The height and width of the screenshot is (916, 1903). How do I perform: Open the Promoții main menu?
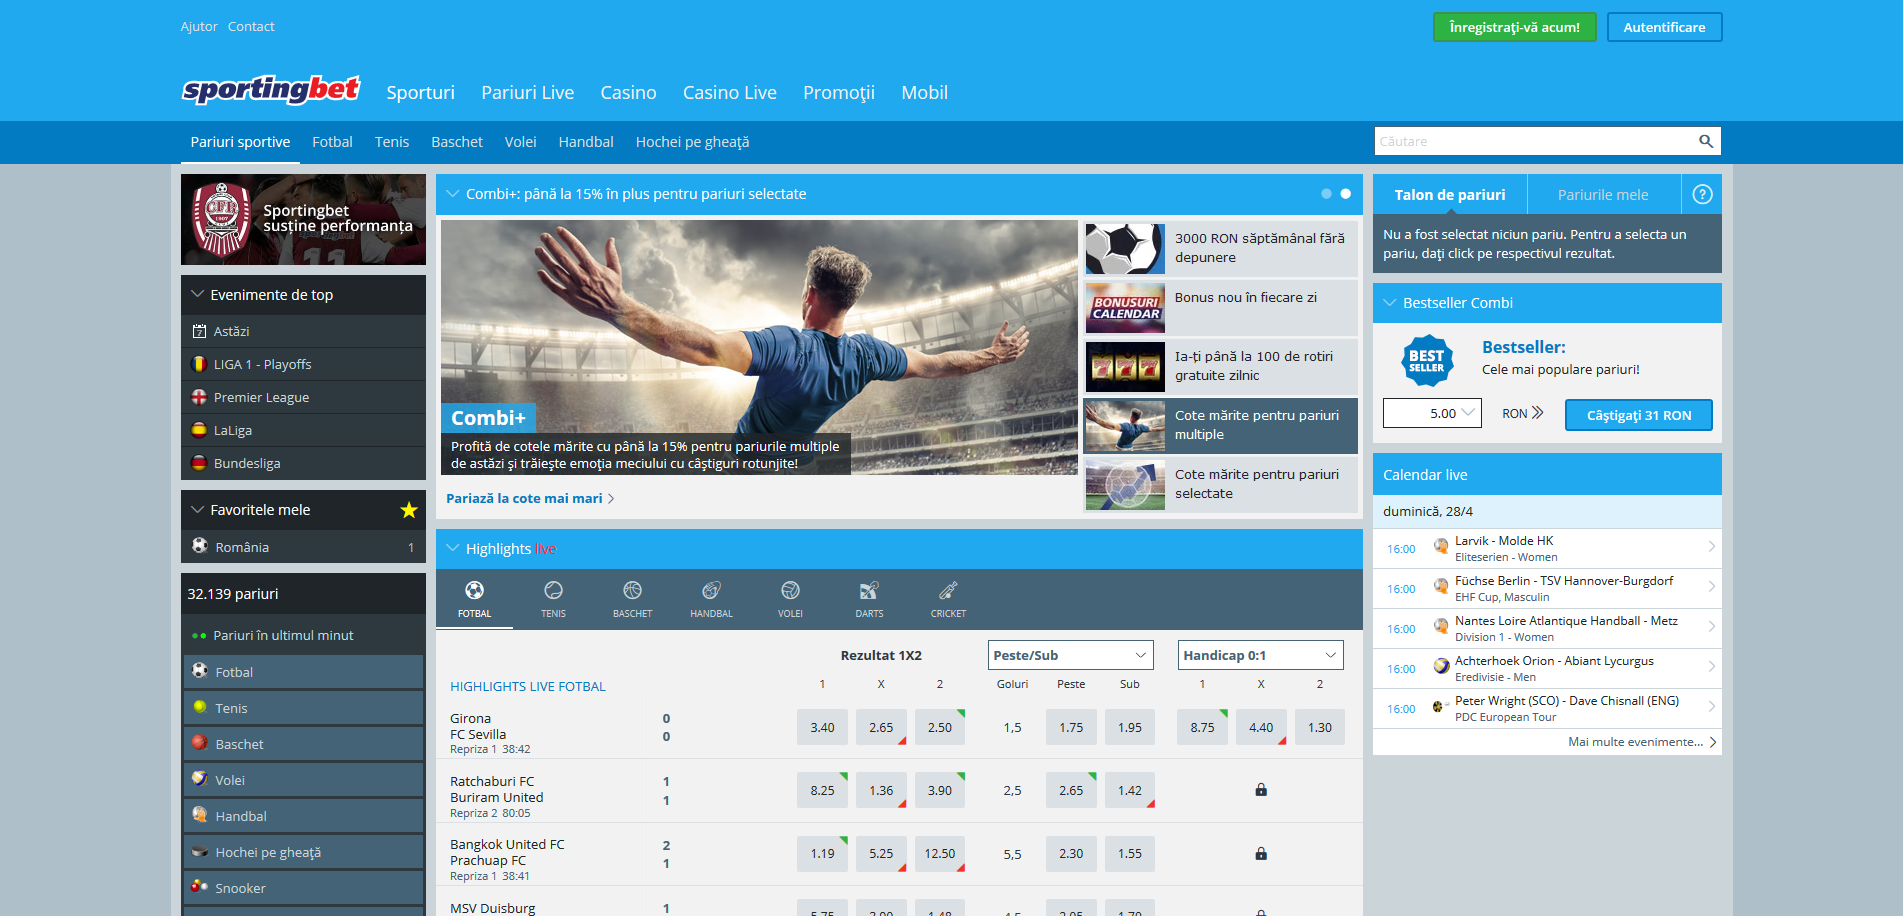(839, 93)
